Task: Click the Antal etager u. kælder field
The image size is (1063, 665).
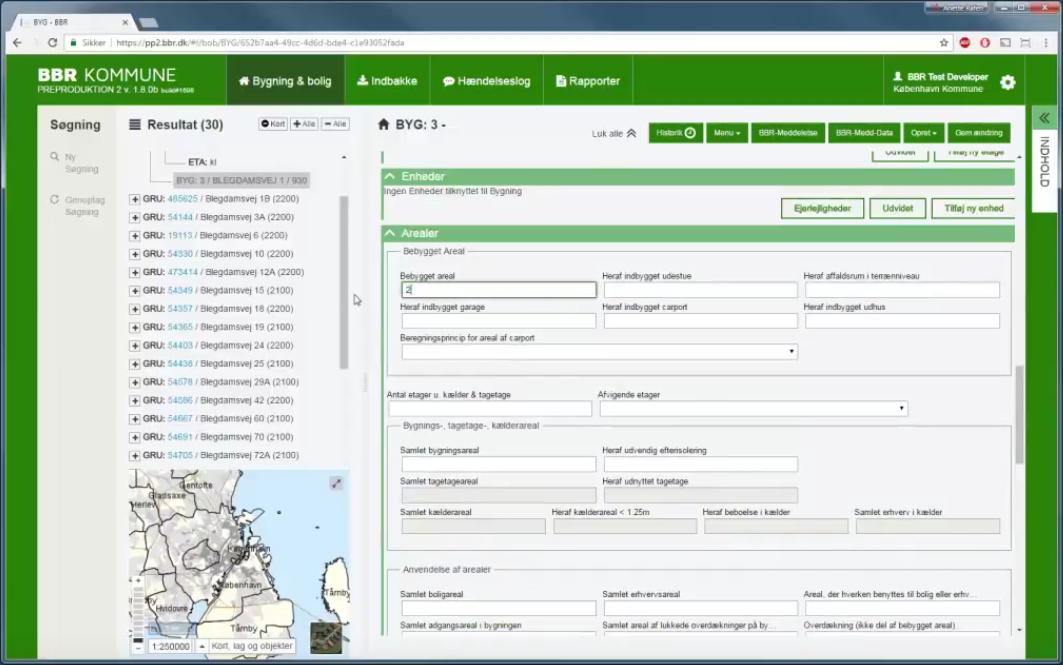Action: [x=490, y=409]
